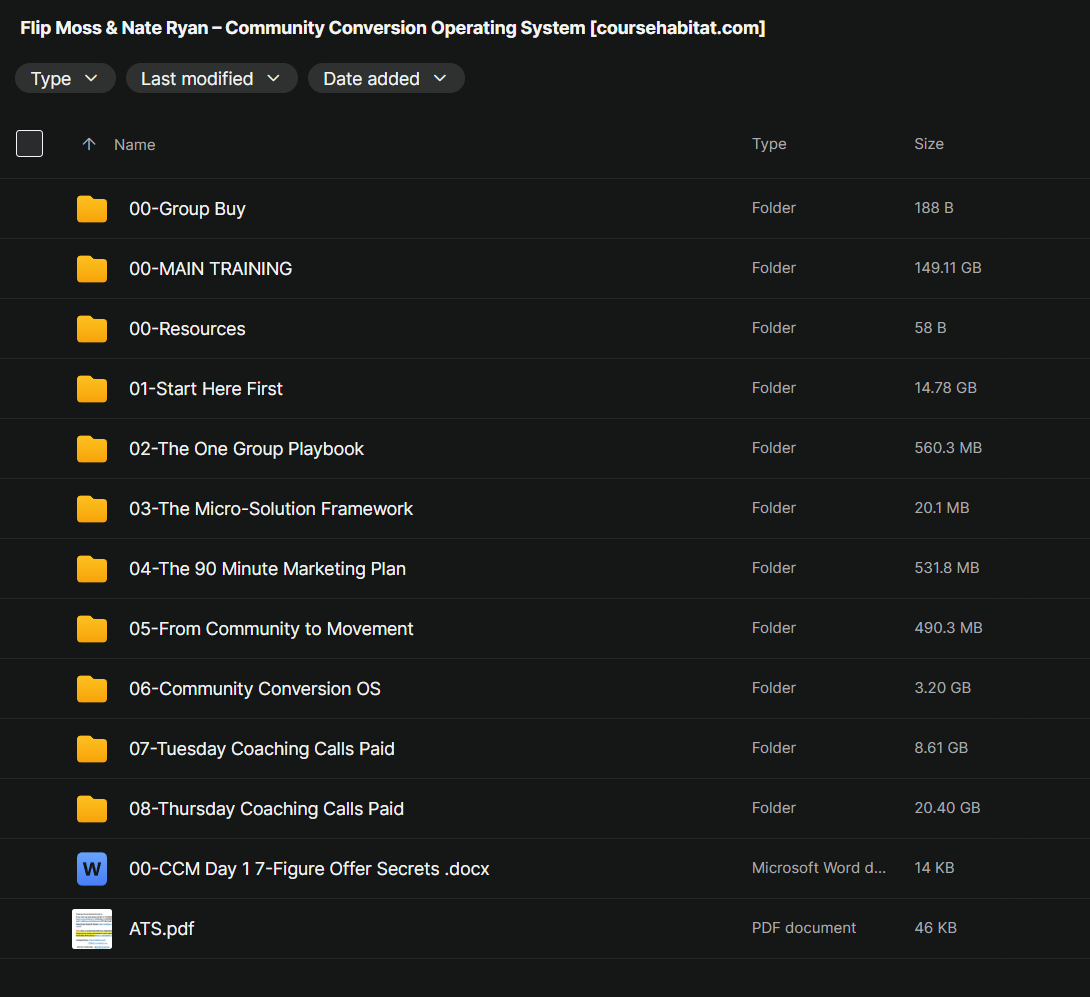1090x997 pixels.
Task: Open 03-The Micro-Solution Framework name
Action: click(271, 509)
